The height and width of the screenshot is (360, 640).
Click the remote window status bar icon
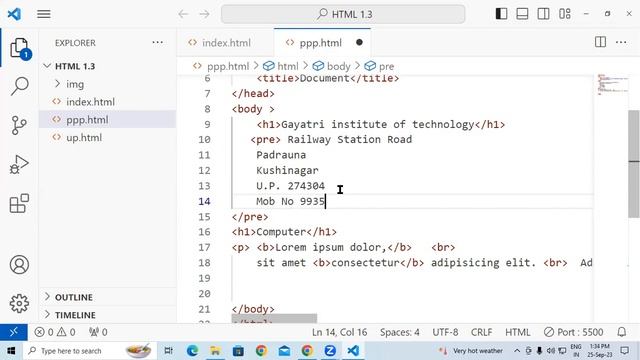[13, 332]
